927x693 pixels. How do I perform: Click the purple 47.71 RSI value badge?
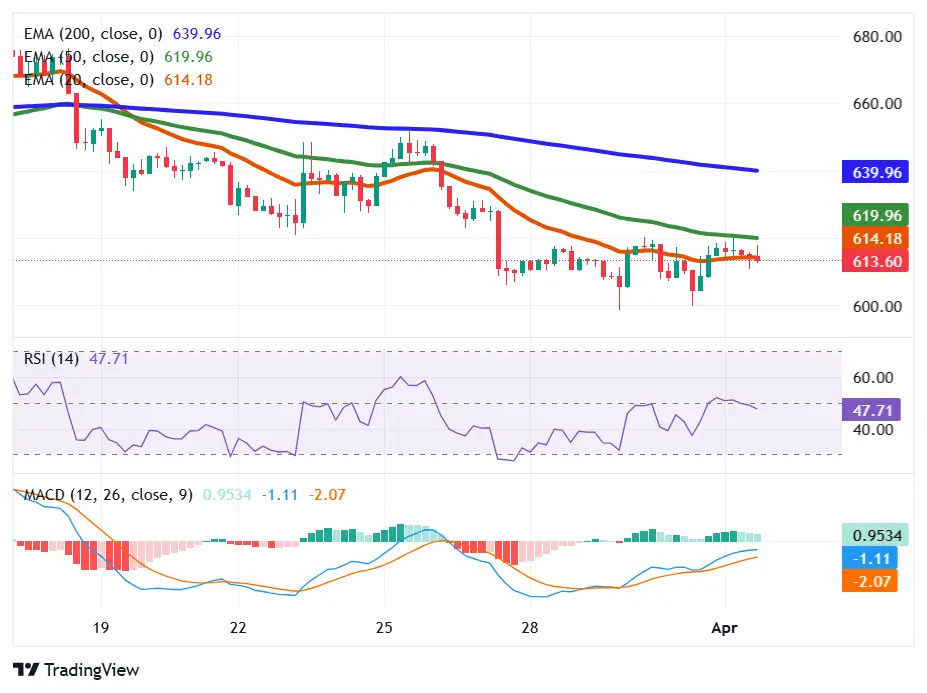point(871,409)
